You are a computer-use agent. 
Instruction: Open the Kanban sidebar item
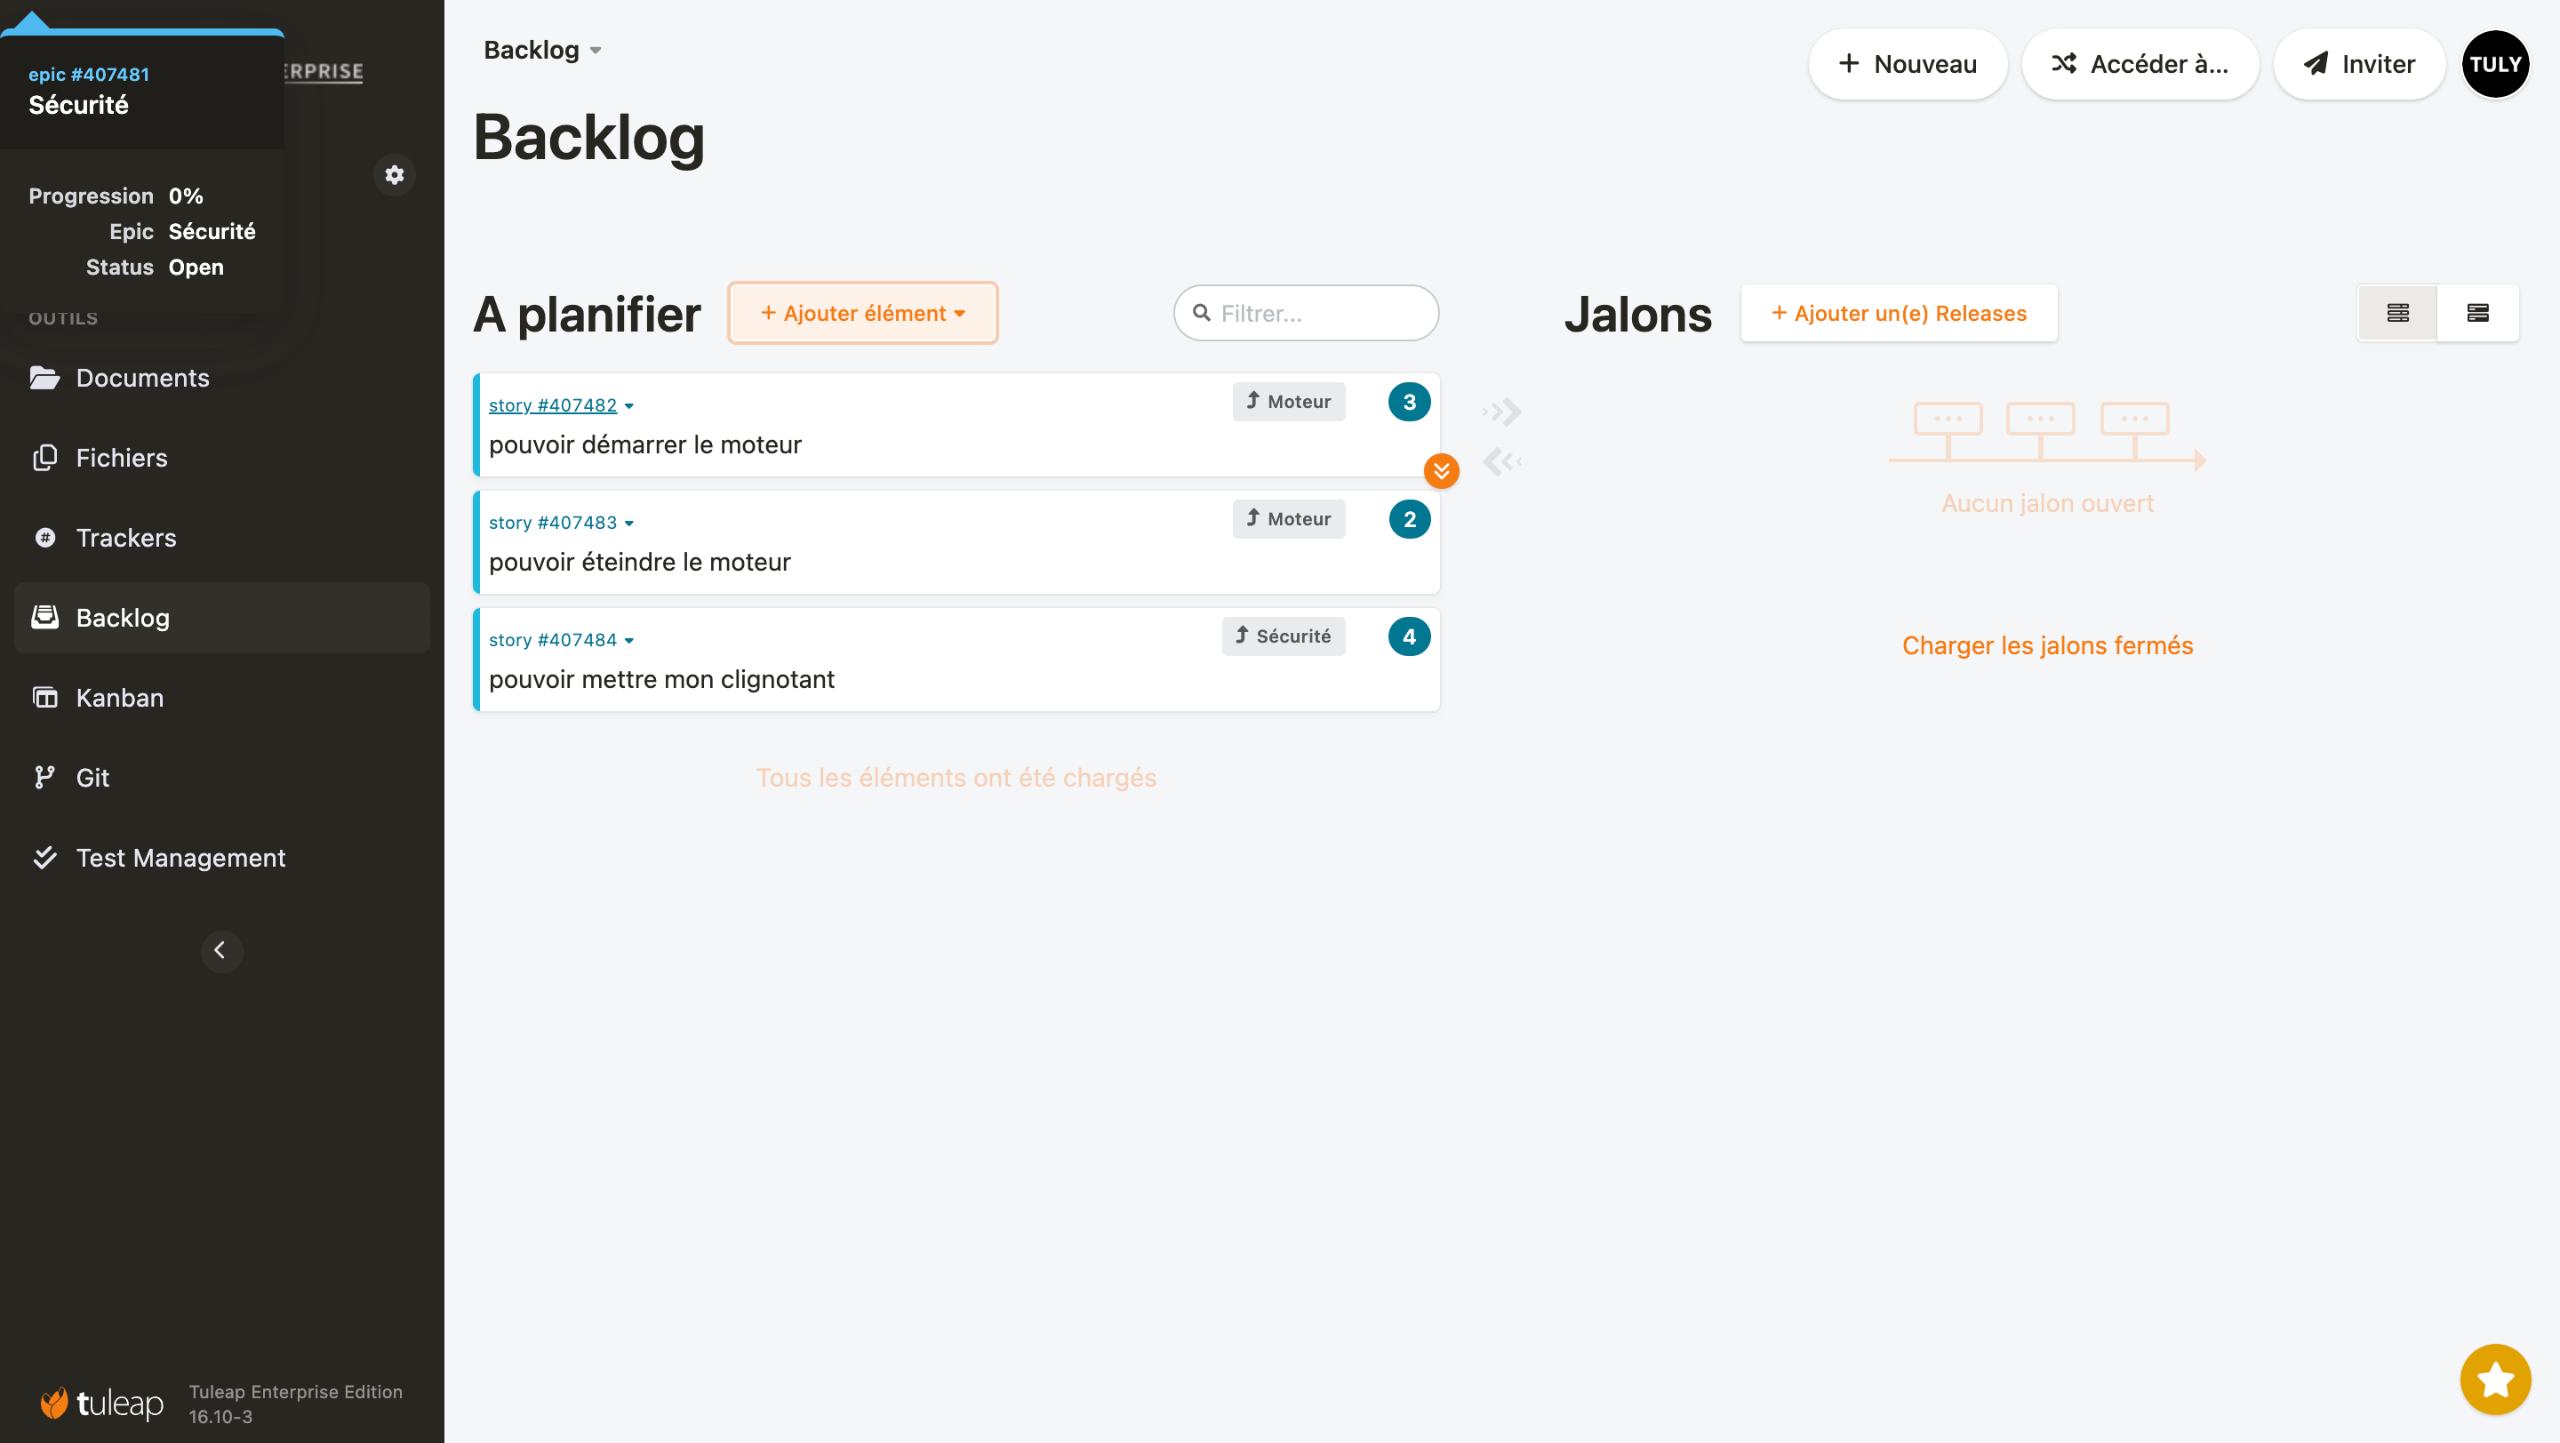[120, 698]
